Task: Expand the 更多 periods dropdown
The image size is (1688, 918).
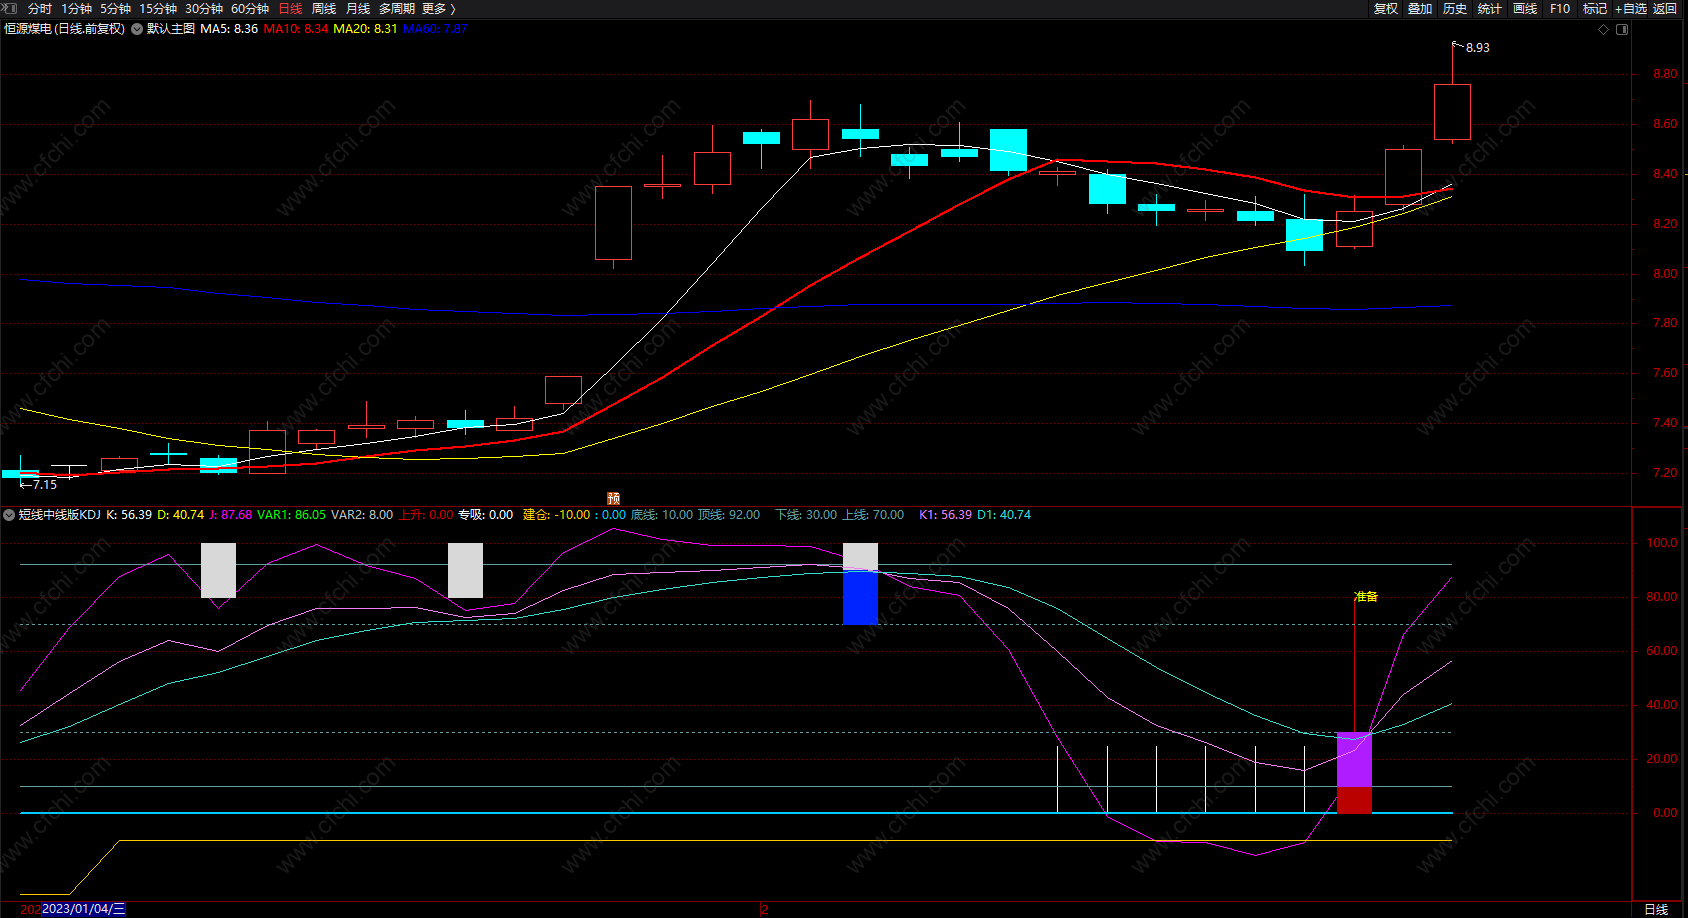Action: pyautogui.click(x=438, y=8)
